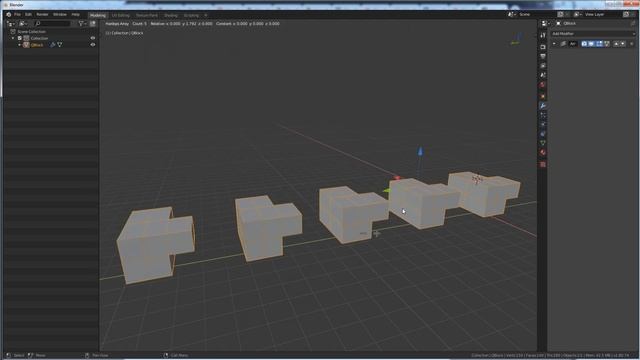Switch to the UV Editing workspace tab
This screenshot has height=360, width=640.
120,15
